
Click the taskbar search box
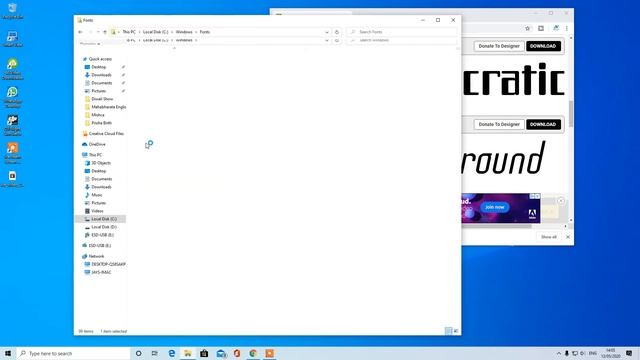(x=73, y=353)
